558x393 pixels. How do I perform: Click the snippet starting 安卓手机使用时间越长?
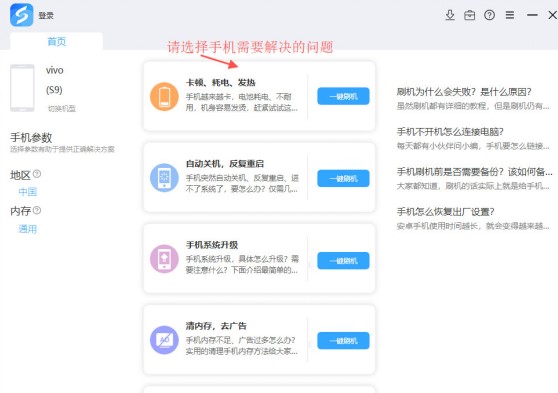tap(473, 226)
